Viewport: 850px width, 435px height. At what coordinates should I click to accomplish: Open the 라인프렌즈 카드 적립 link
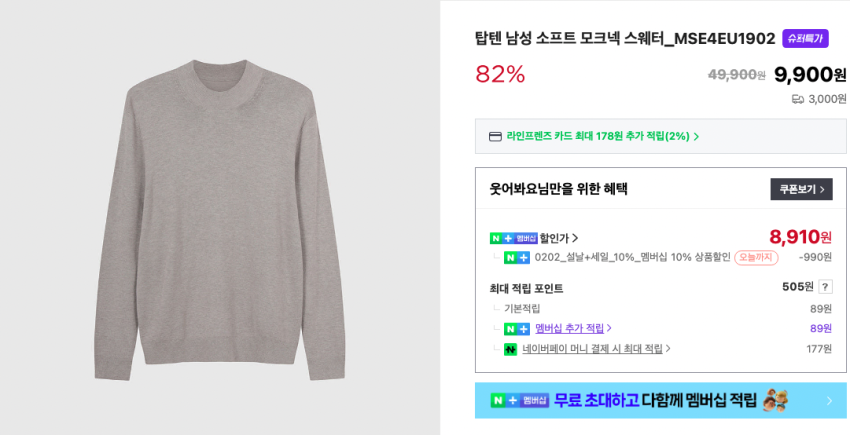click(x=597, y=136)
